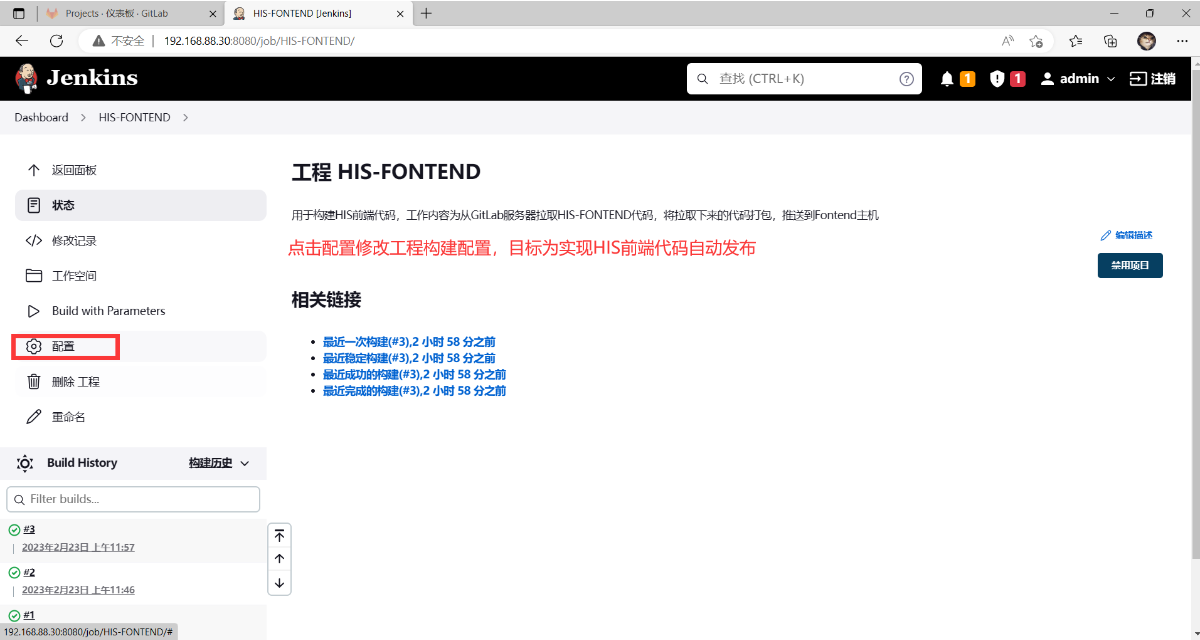Click the back arrow browser button
The image size is (1200, 640).
pos(22,41)
